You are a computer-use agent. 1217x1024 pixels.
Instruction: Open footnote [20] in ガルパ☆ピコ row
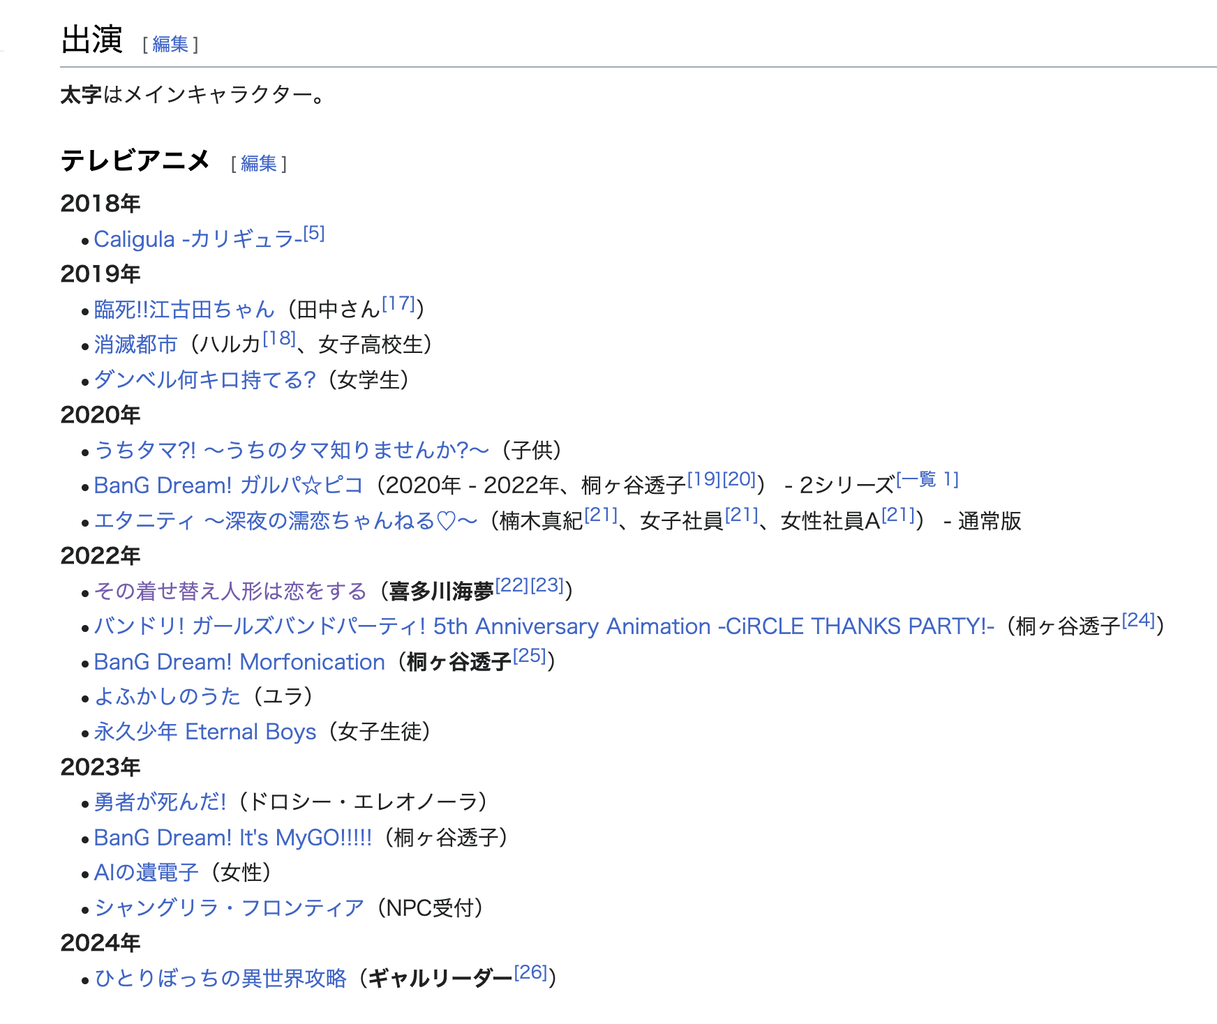point(739,479)
